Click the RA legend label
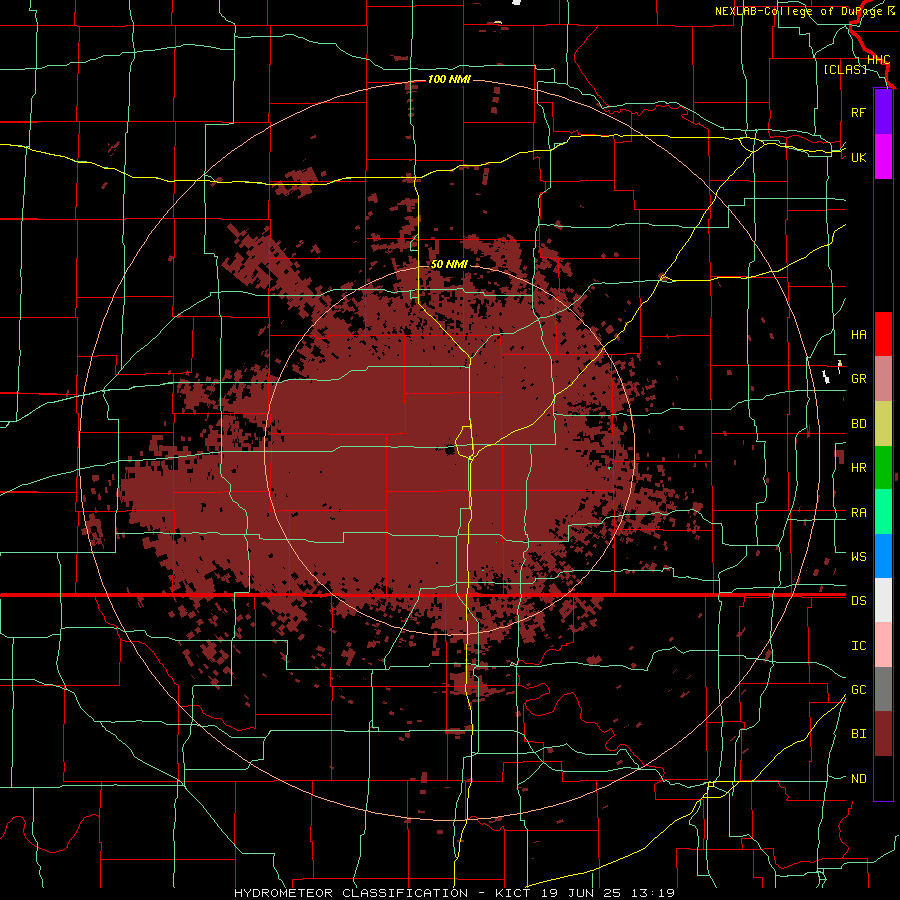The image size is (900, 900). (858, 513)
